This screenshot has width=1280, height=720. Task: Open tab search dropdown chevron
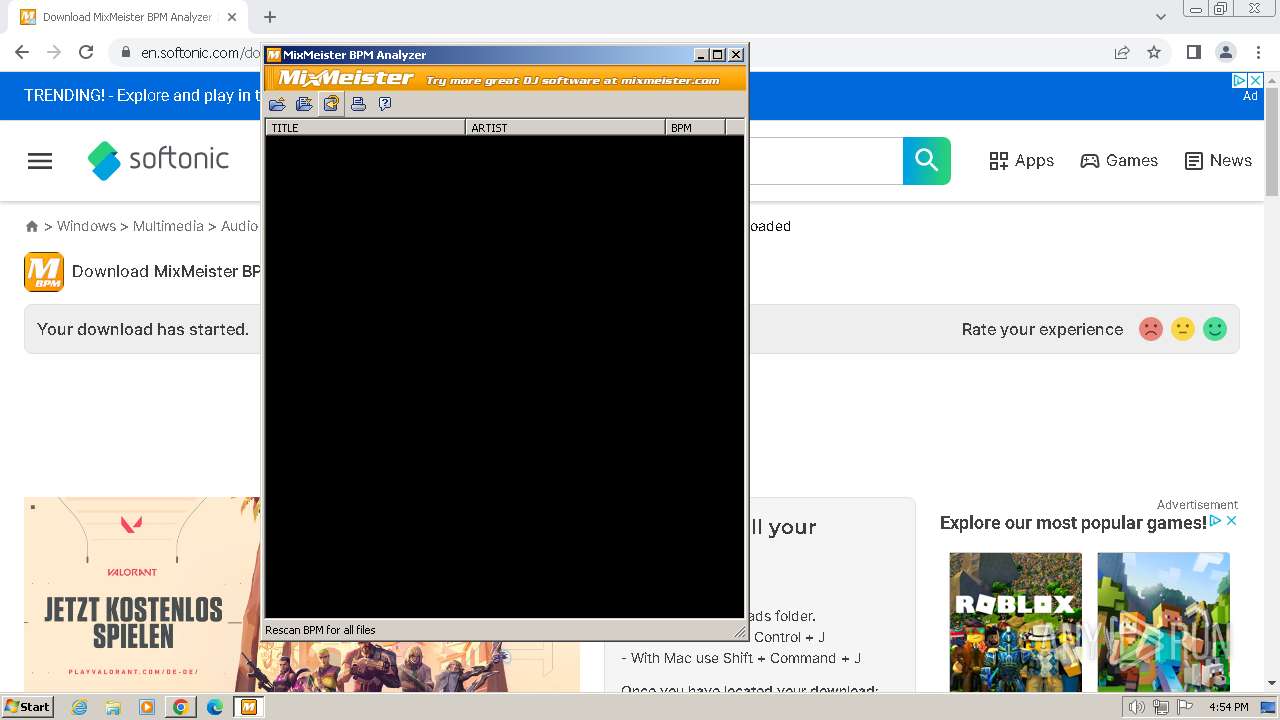click(x=1160, y=17)
